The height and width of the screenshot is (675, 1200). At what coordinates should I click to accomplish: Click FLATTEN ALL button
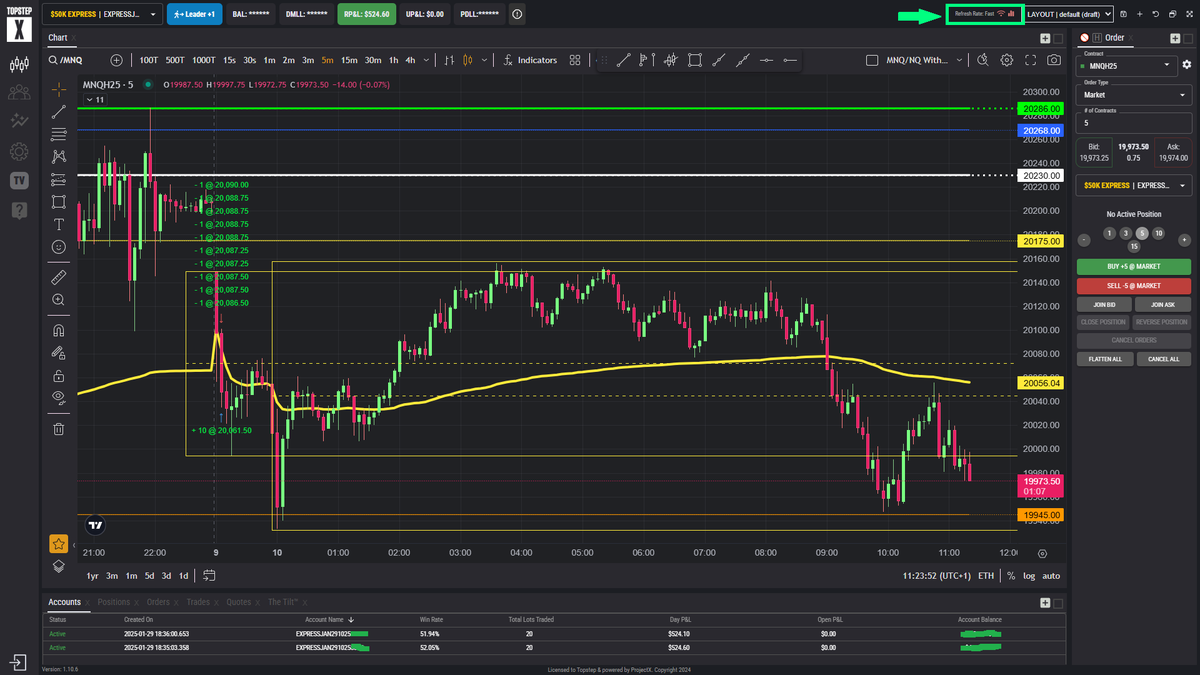[x=1104, y=358]
